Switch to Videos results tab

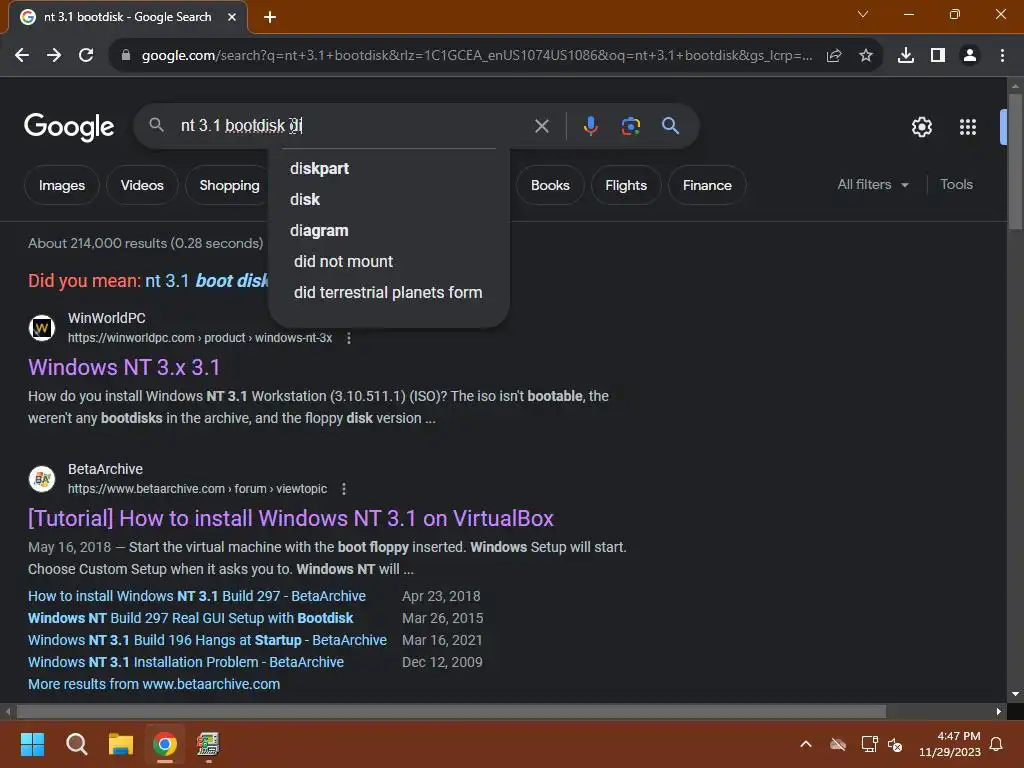point(142,185)
